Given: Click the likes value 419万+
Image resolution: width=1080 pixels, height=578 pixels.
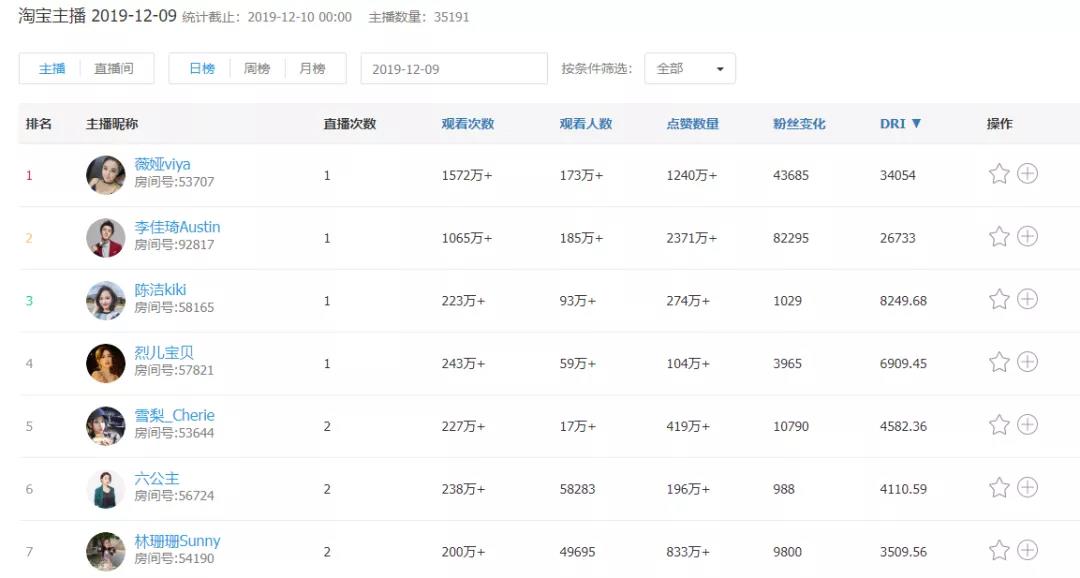Looking at the screenshot, I should pyautogui.click(x=687, y=426).
